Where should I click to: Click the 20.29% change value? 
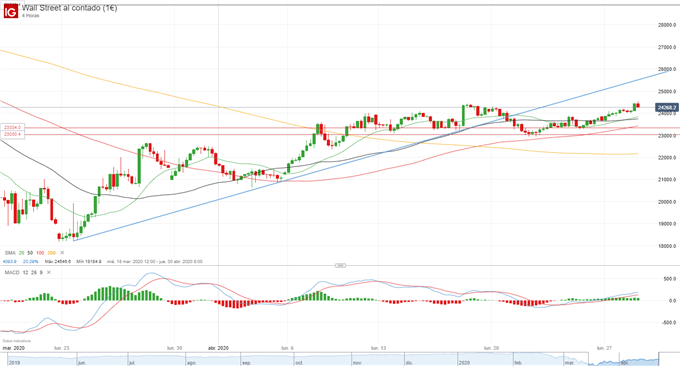[x=30, y=262]
